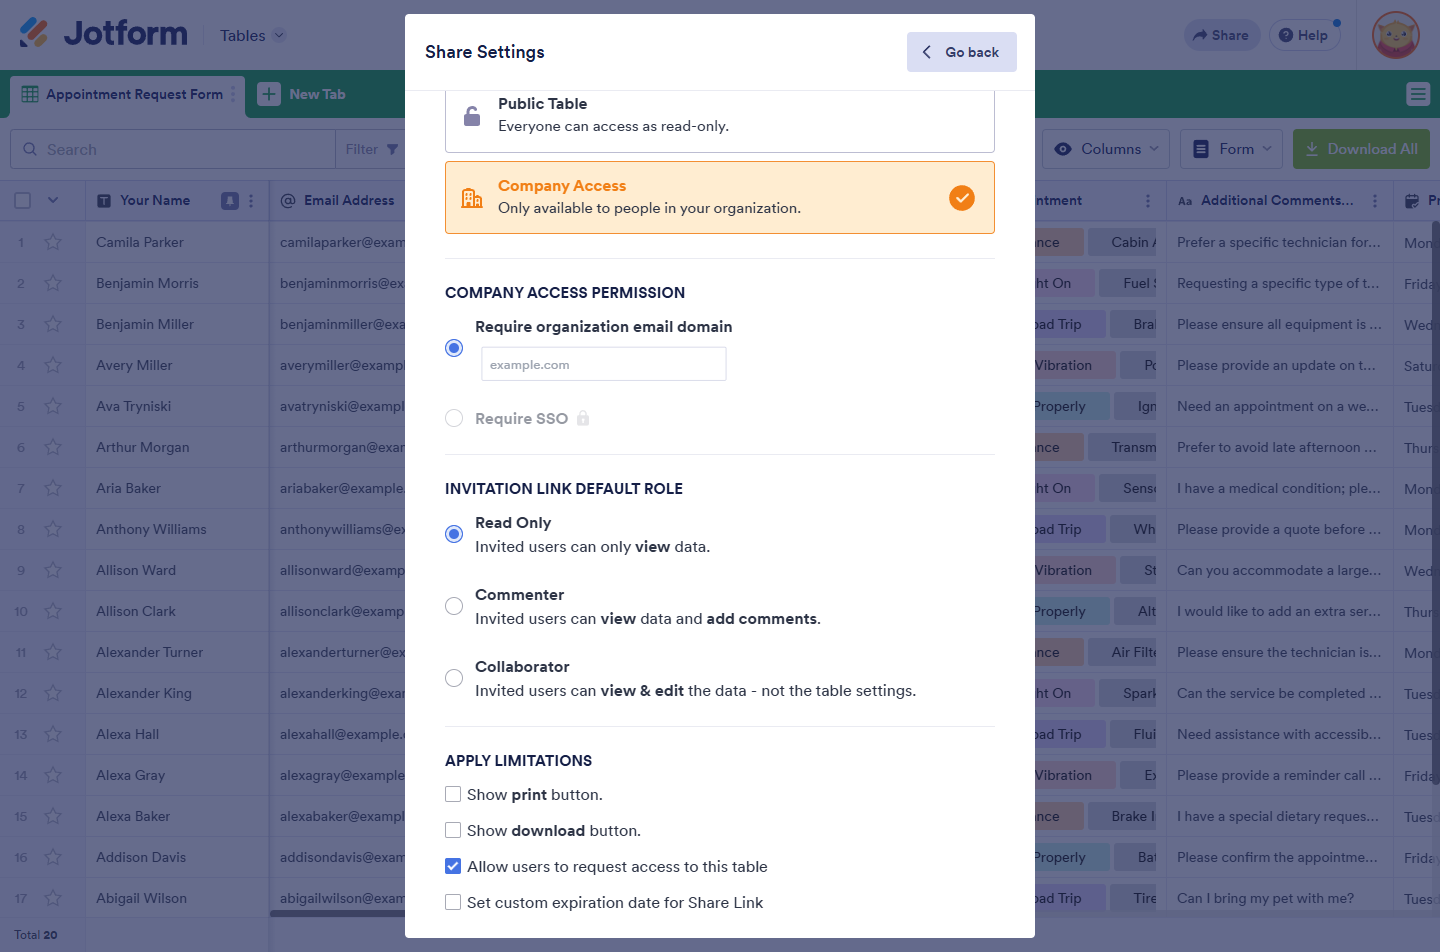This screenshot has width=1440, height=952.
Task: Click the Go back button
Action: tap(961, 52)
